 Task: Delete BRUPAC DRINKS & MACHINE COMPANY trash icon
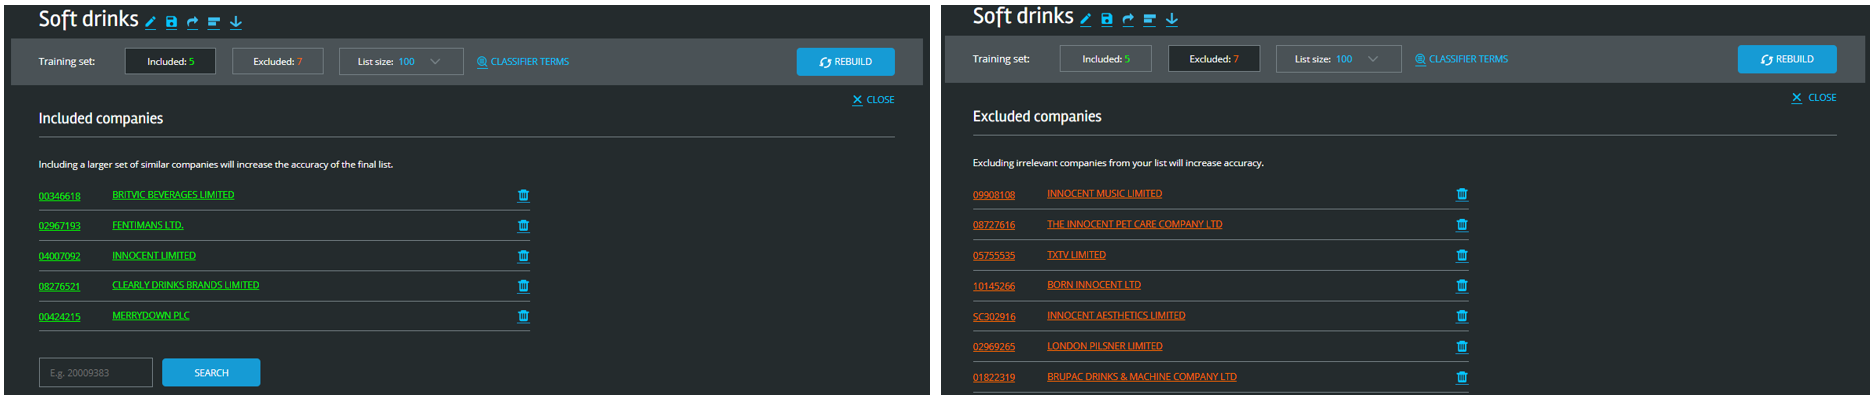coord(1462,377)
